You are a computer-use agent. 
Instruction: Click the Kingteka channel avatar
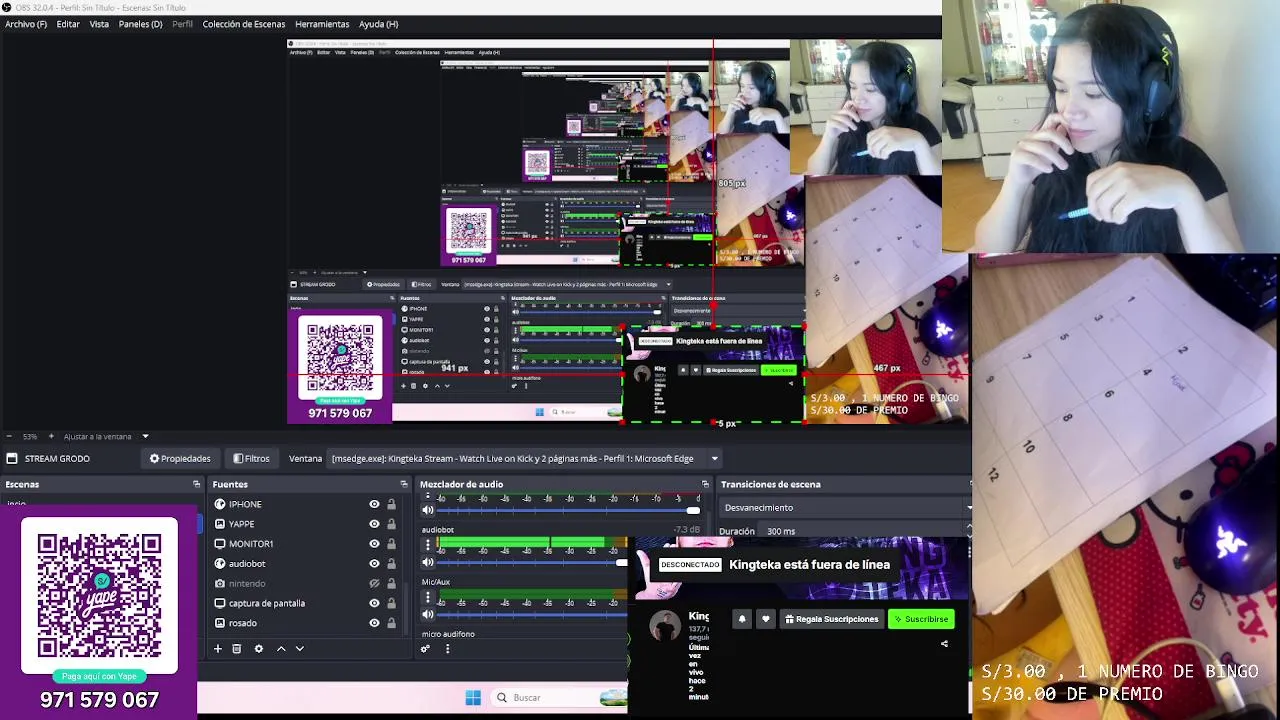665,626
